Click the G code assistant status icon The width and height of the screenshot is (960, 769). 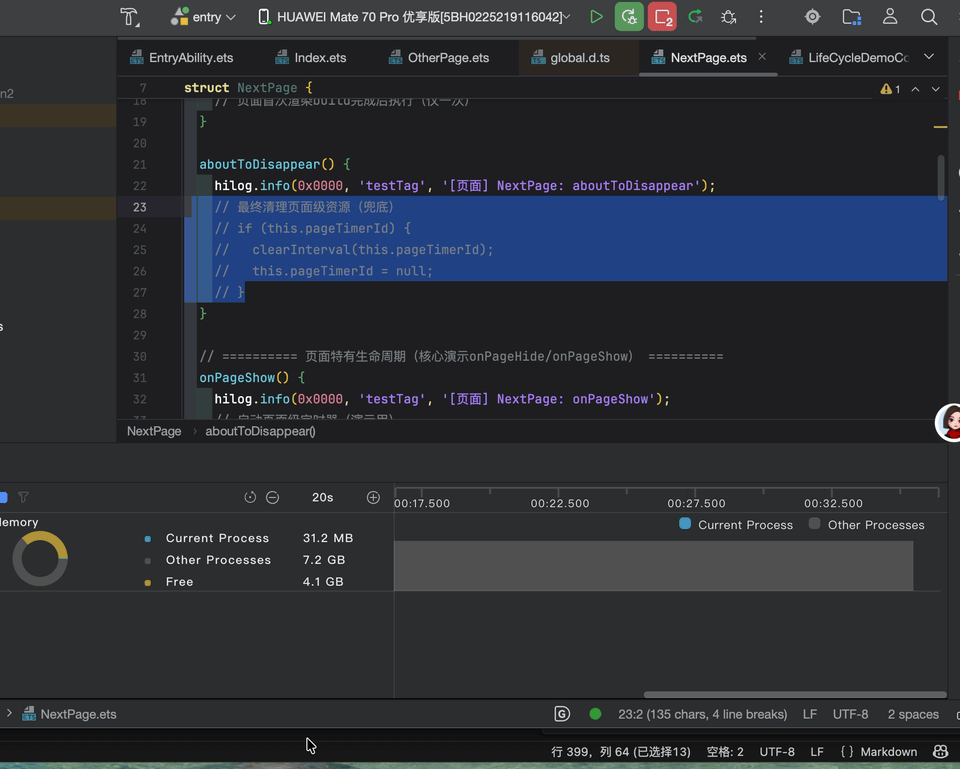(561, 714)
